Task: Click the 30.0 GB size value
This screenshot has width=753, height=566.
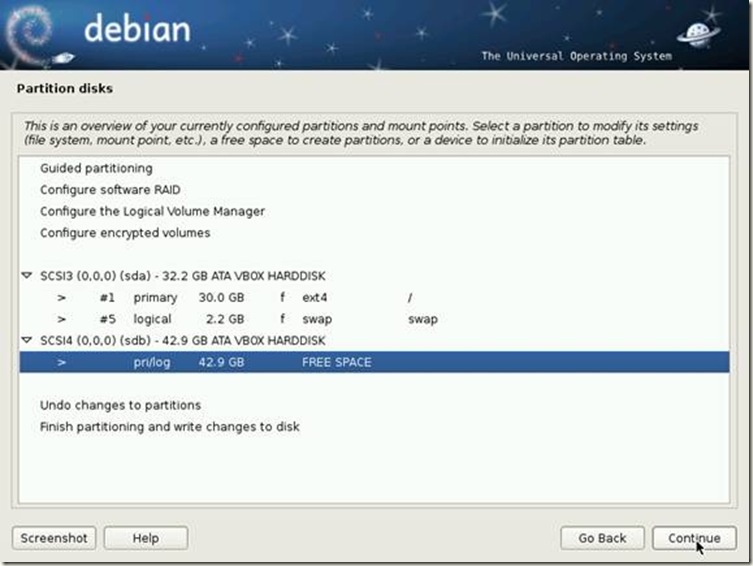Action: click(x=221, y=298)
